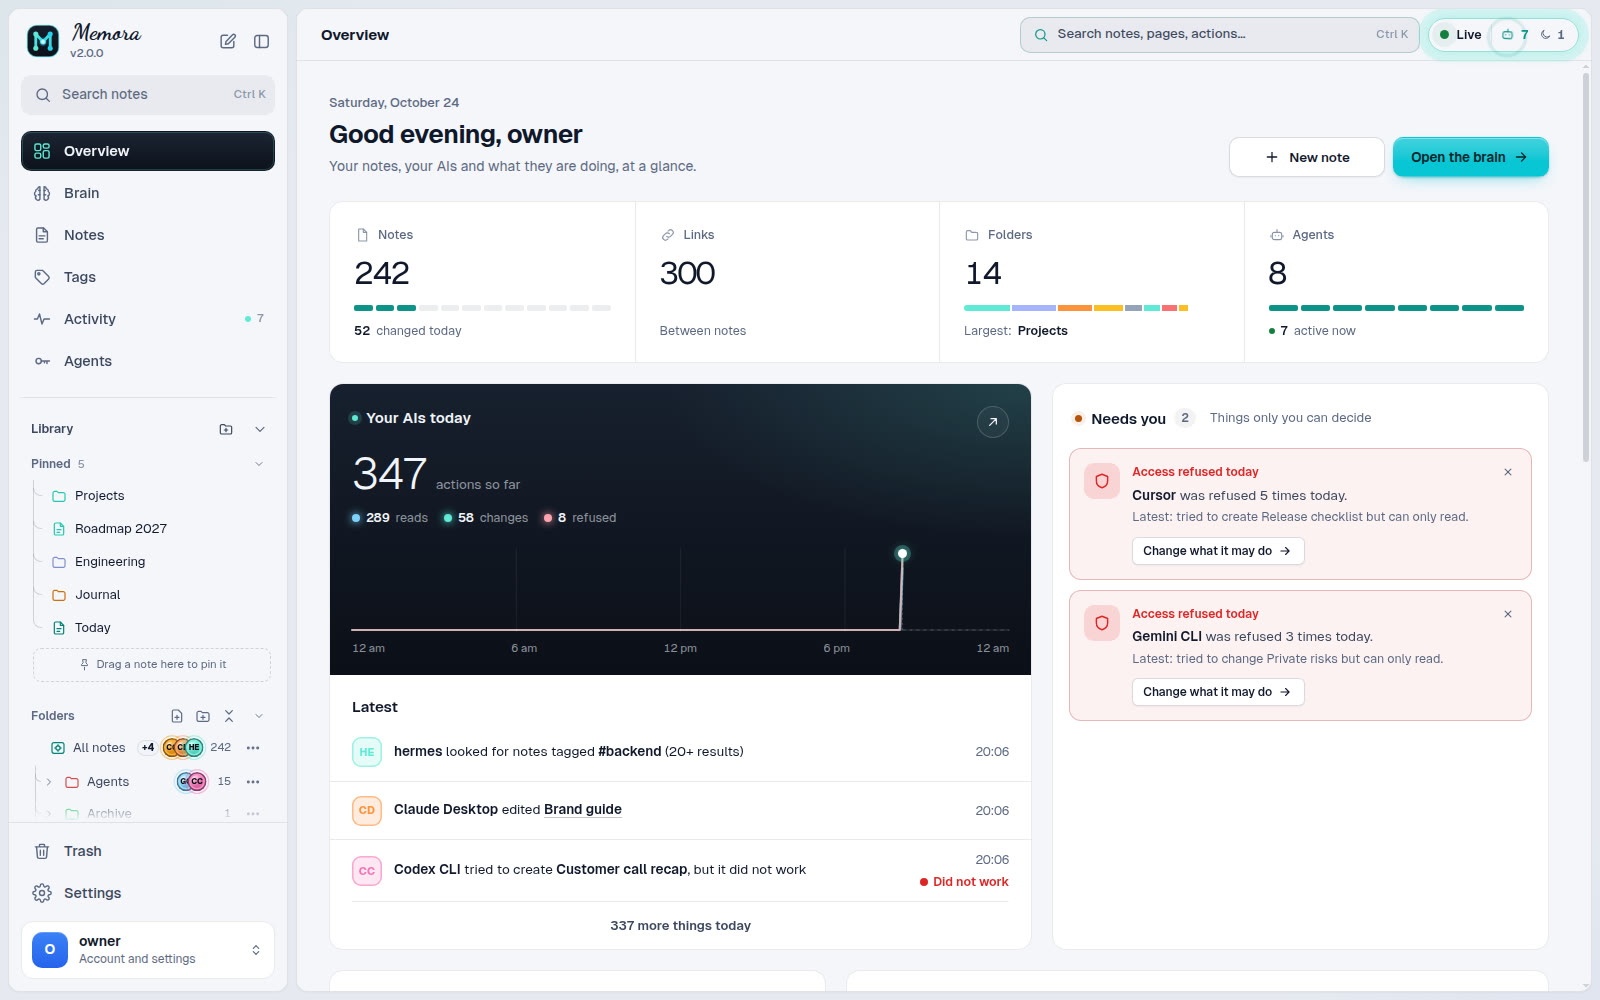Viewport: 1600px width, 1000px height.
Task: Open the Activity page
Action: 148,319
